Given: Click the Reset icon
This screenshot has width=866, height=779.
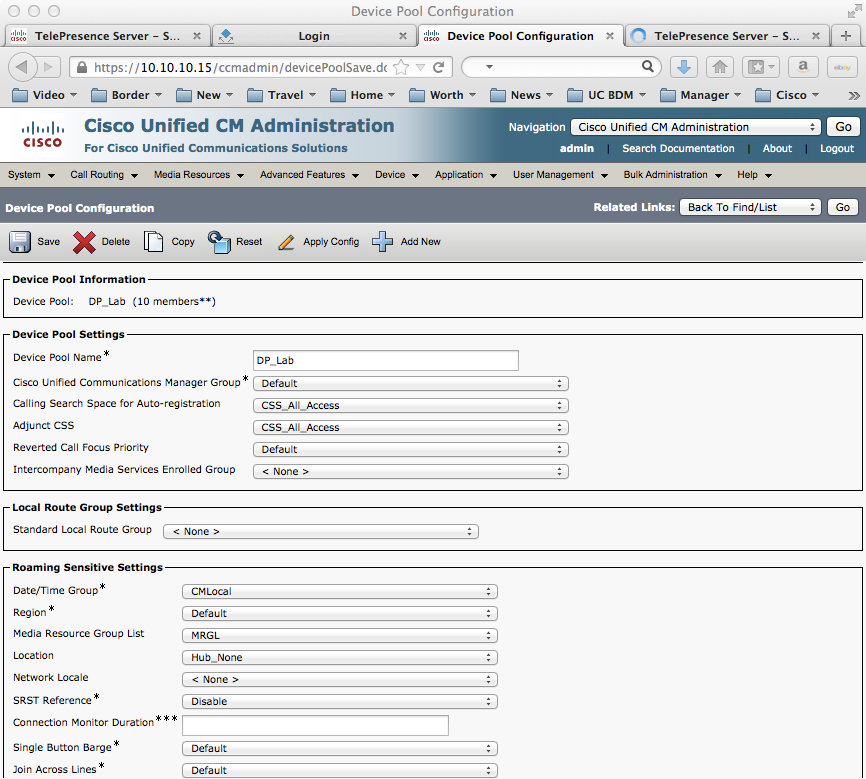Looking at the screenshot, I should 219,242.
